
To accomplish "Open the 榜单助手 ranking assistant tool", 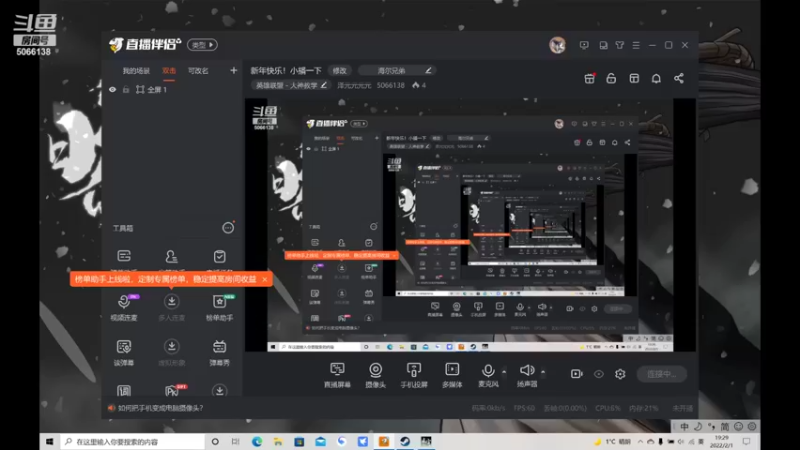I will point(219,307).
